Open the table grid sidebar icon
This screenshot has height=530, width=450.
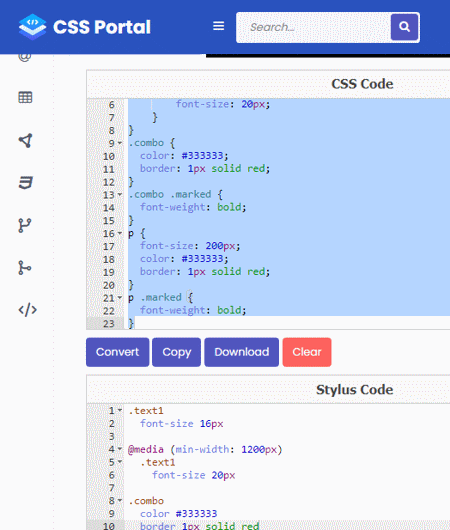25,97
